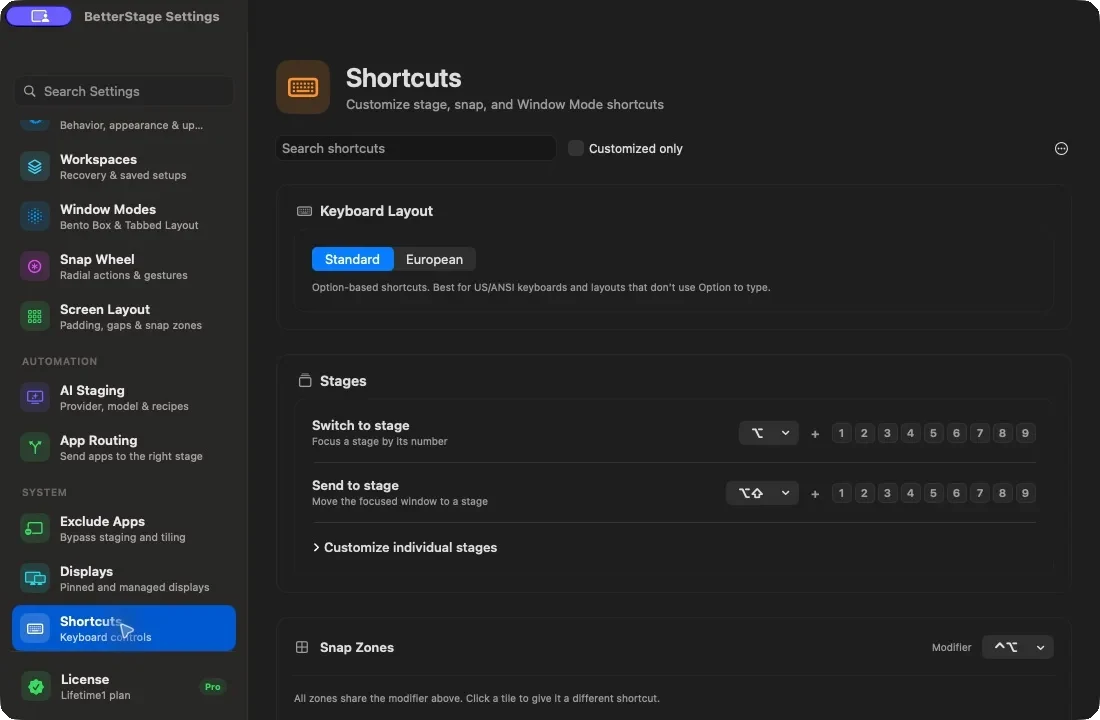This screenshot has width=1100, height=720.
Task: Open the Displays settings section
Action: click(x=123, y=578)
